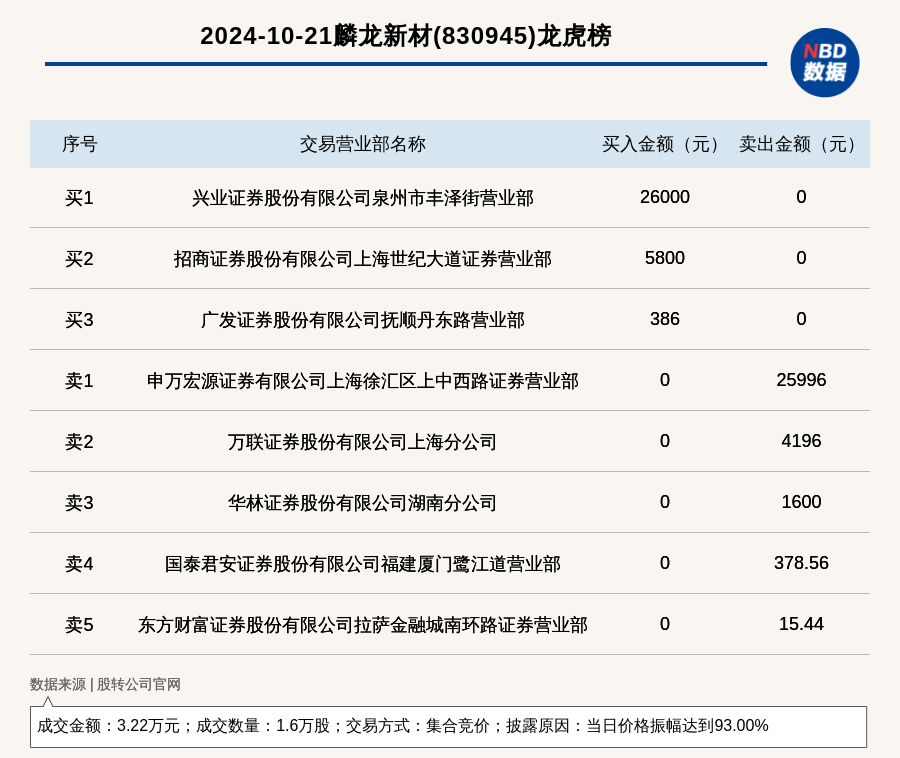Click the sell amount 25996

pos(801,380)
